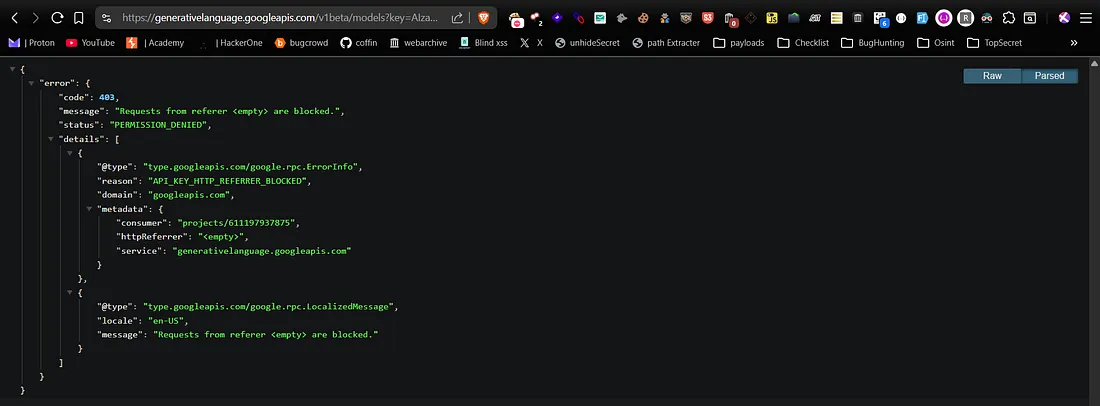The height and width of the screenshot is (406, 1100).
Task: Open the coffin GitHub bookmark
Action: pos(358,43)
